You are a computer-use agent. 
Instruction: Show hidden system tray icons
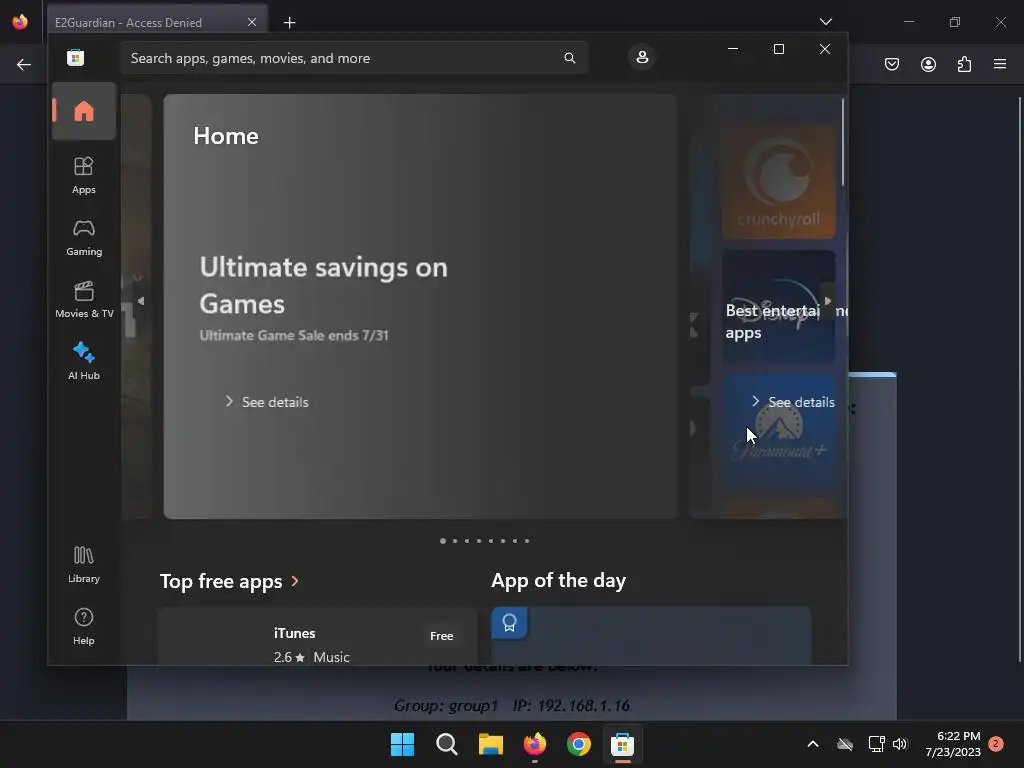click(x=812, y=744)
